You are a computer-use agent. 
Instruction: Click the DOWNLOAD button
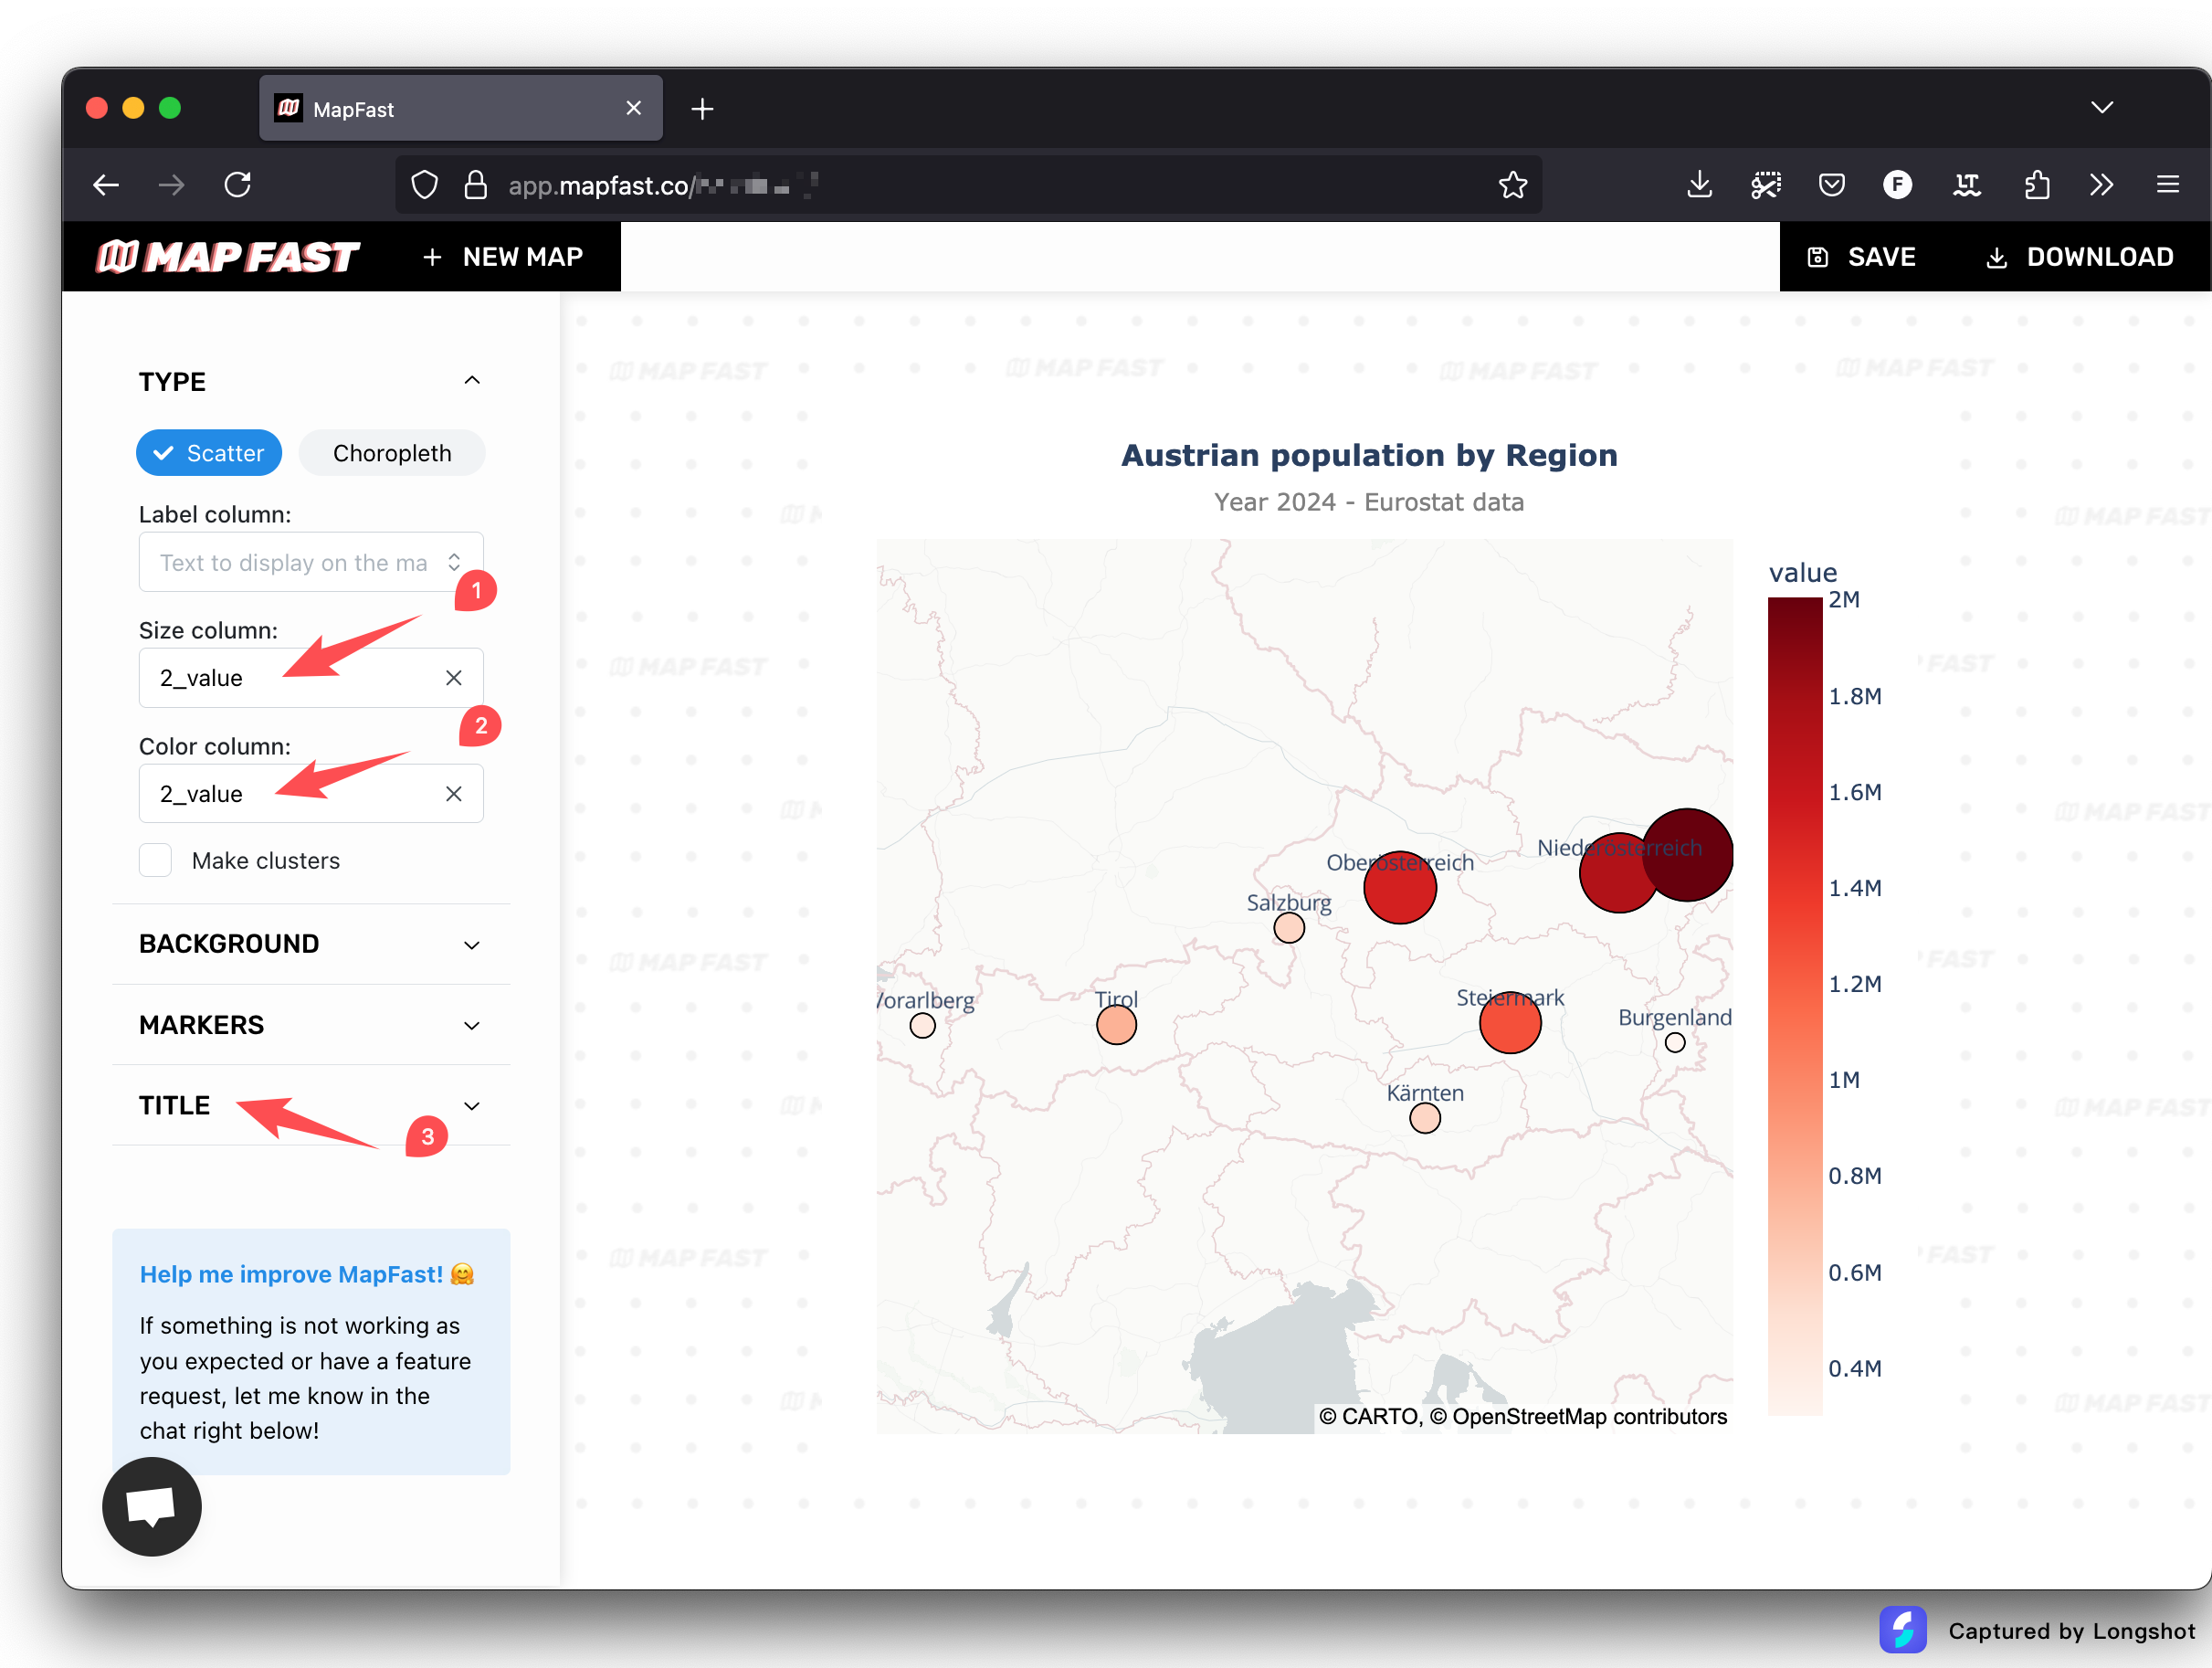(x=2079, y=257)
